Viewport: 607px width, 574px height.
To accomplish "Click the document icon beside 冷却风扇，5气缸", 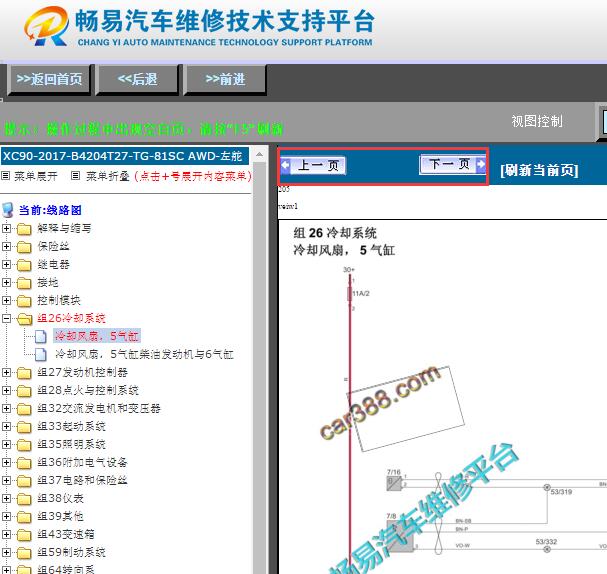I will 41,336.
